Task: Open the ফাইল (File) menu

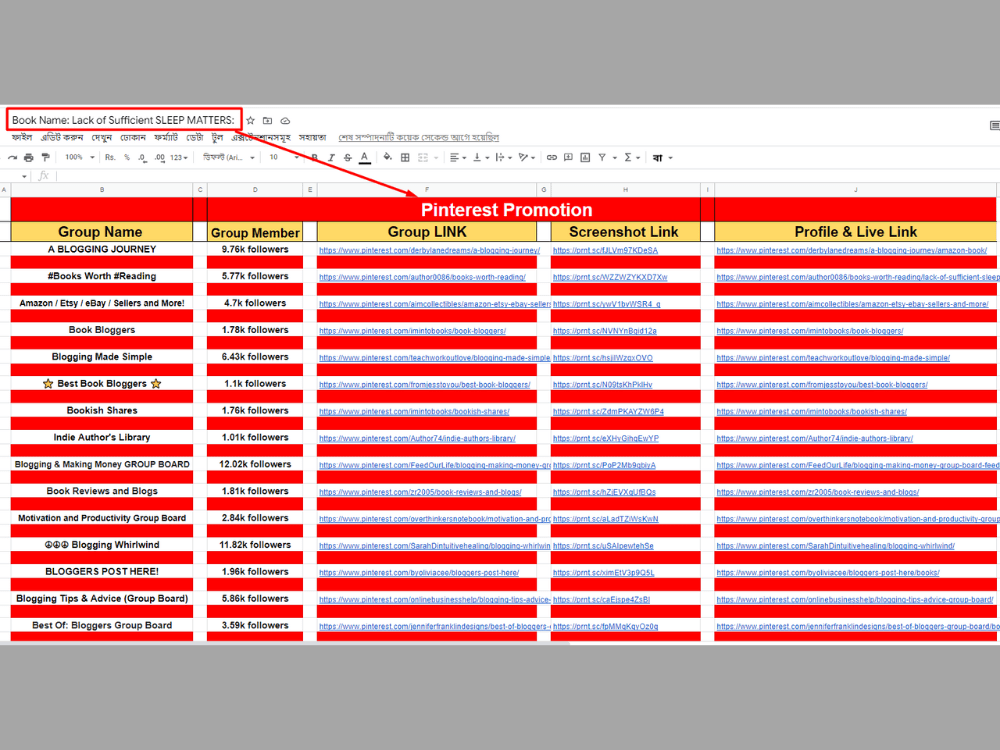Action: [x=22, y=137]
